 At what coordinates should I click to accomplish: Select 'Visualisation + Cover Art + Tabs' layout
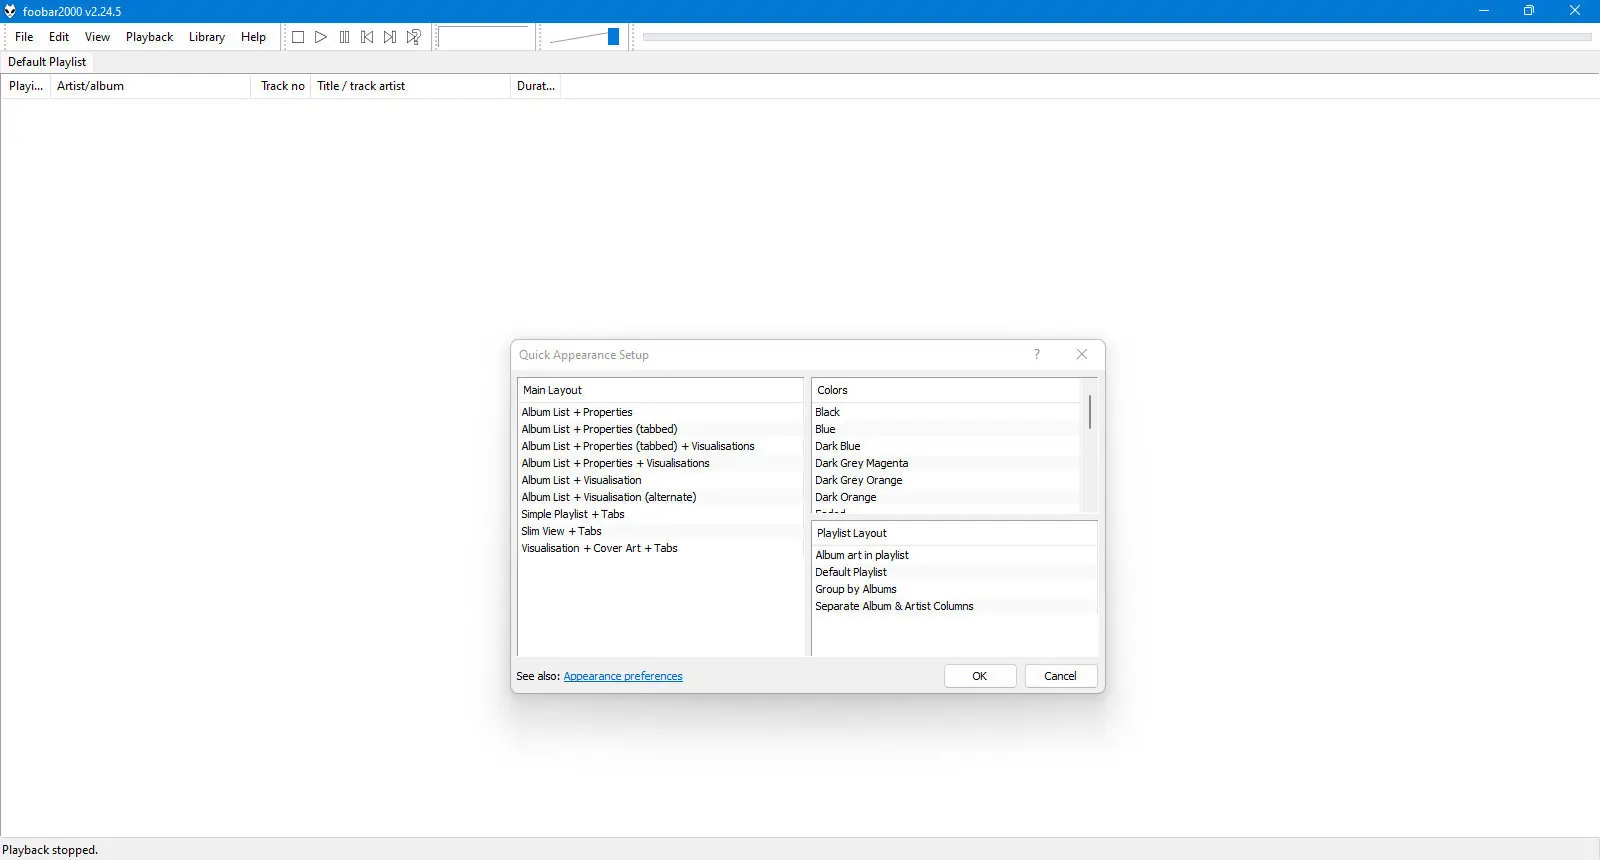(x=660, y=548)
